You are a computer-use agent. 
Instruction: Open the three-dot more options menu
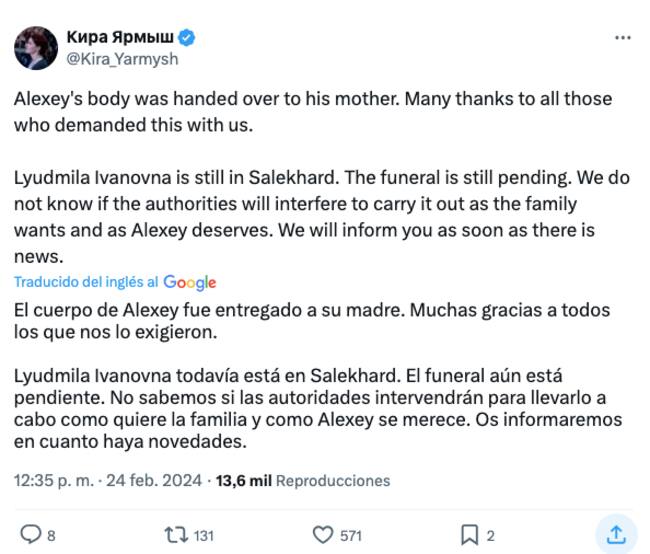coord(623,38)
